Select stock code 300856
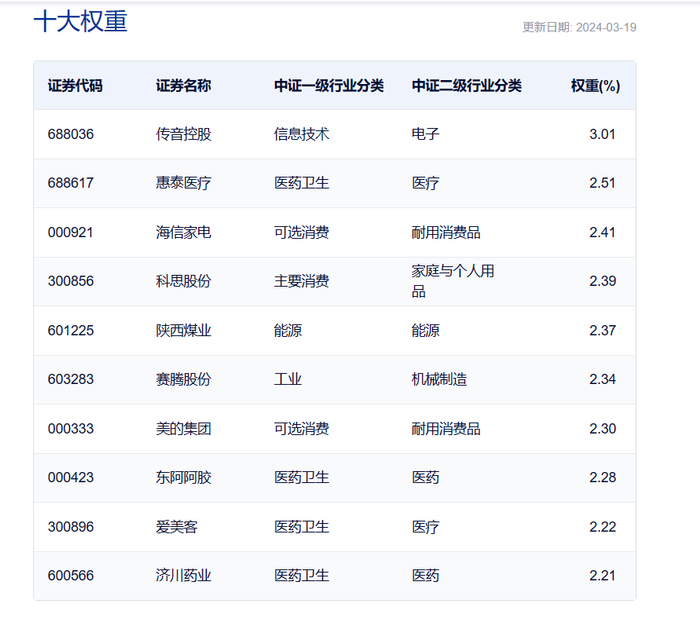The height and width of the screenshot is (622, 700). 71,281
